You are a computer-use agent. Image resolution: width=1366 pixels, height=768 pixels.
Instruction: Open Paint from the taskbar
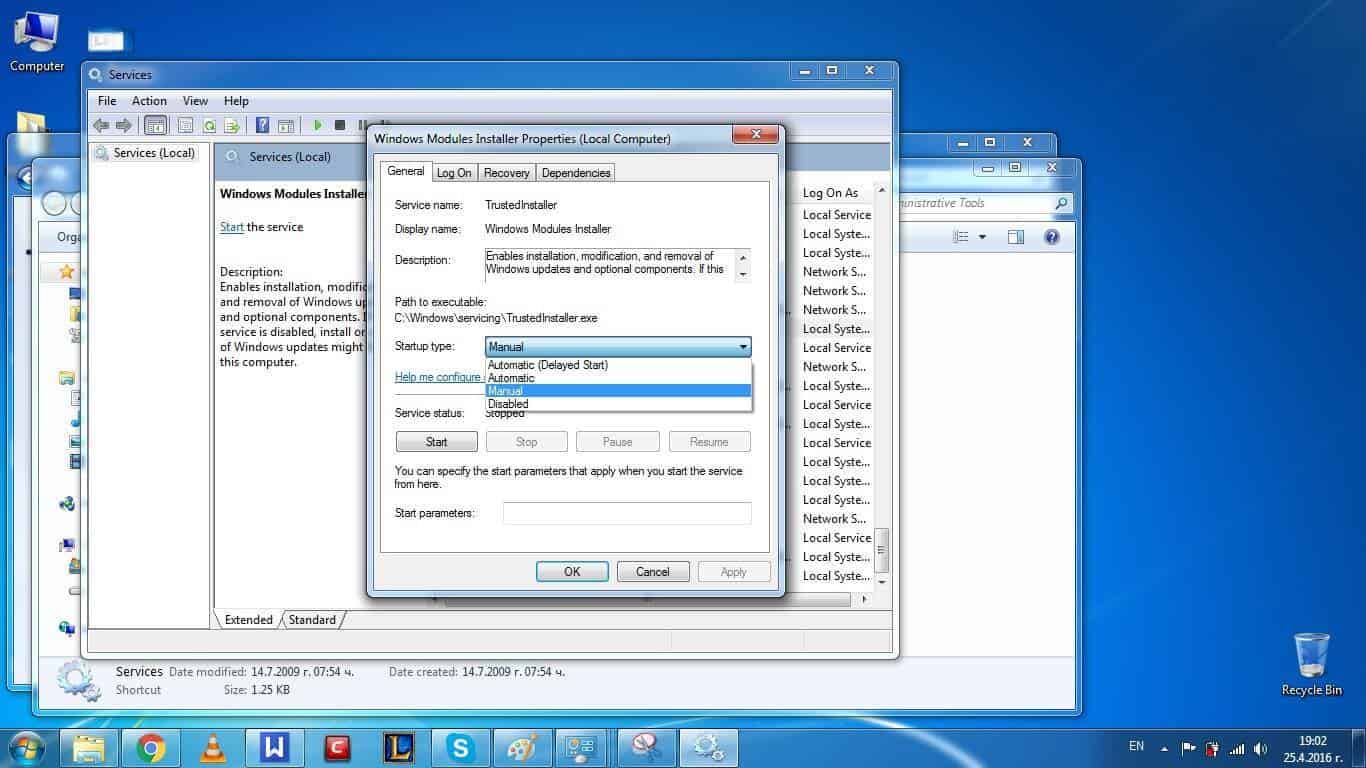point(522,747)
